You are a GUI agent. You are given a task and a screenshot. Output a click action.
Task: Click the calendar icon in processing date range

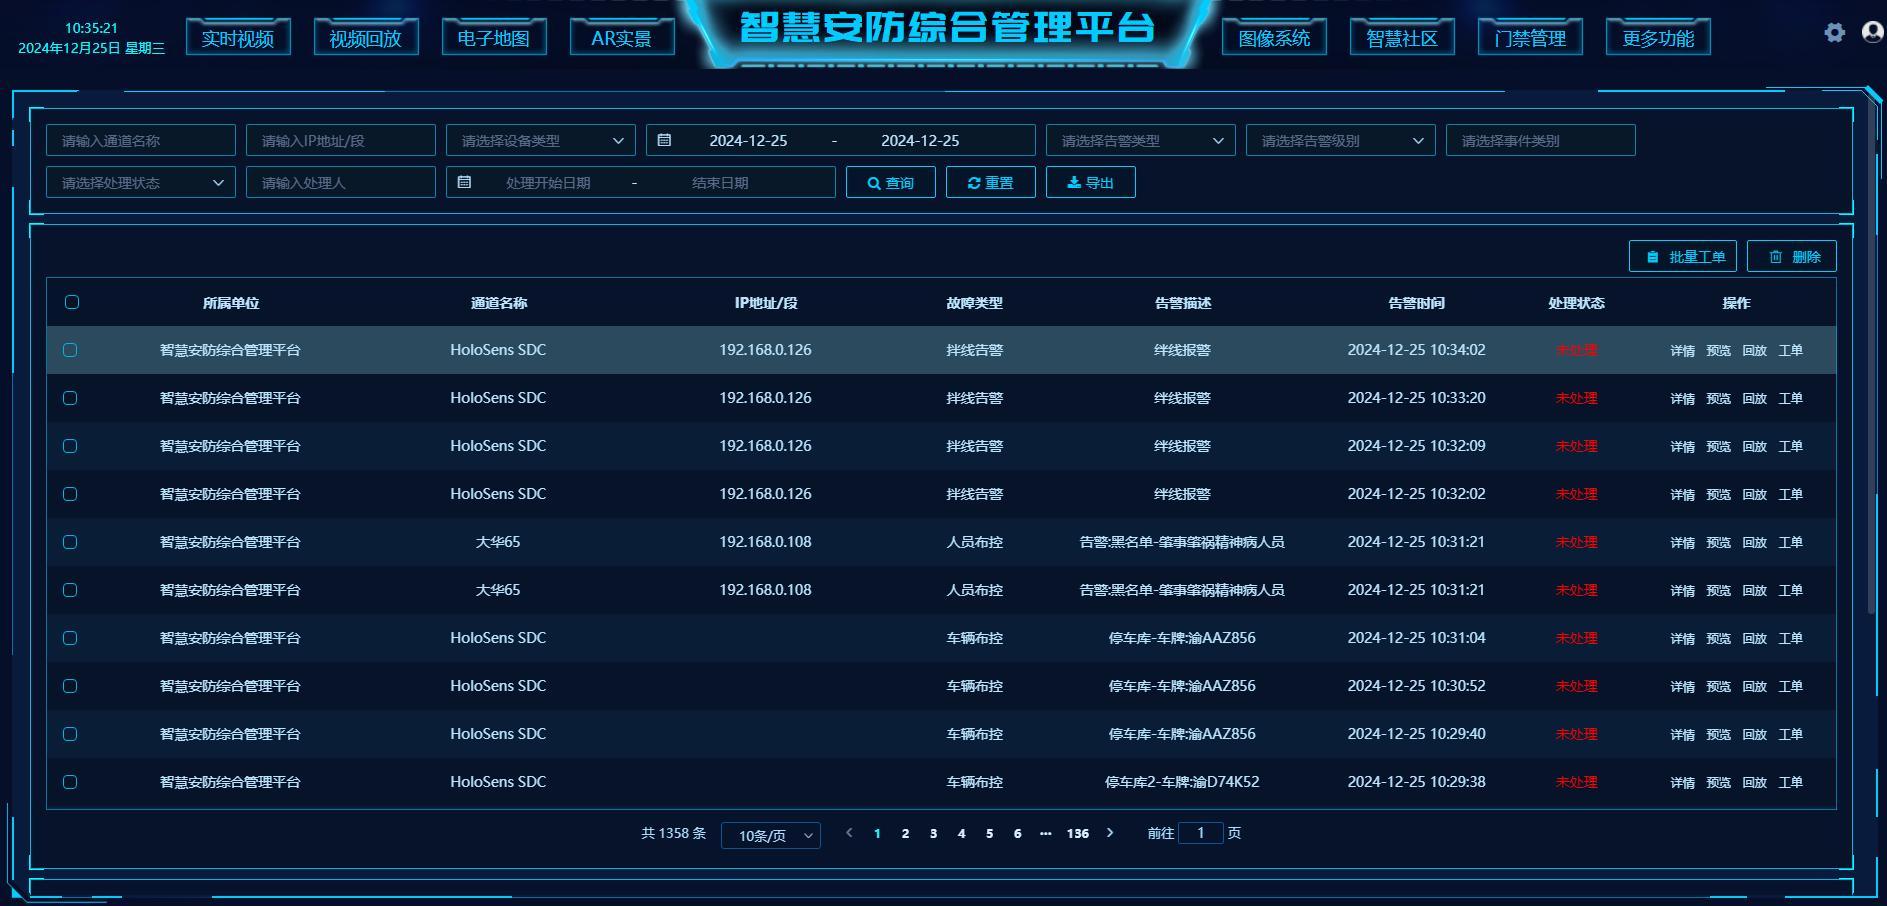coord(464,182)
